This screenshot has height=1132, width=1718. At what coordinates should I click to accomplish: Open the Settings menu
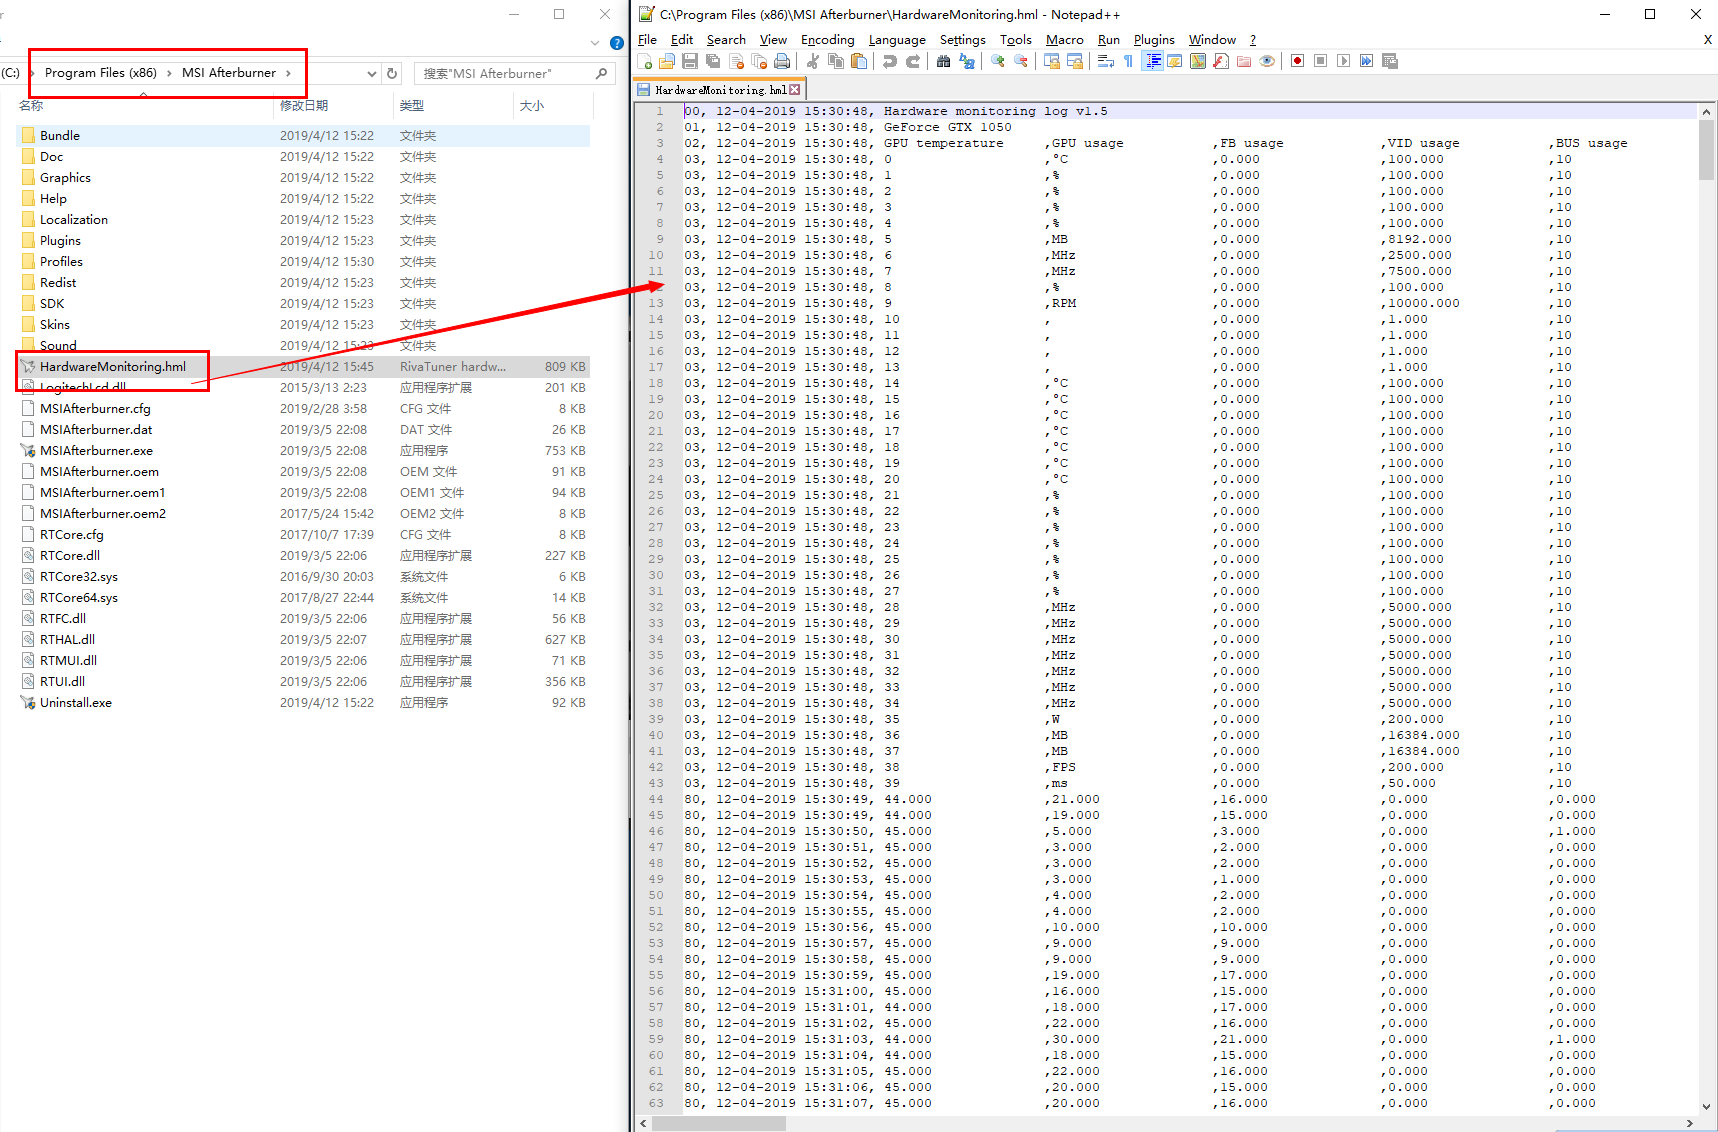[963, 40]
